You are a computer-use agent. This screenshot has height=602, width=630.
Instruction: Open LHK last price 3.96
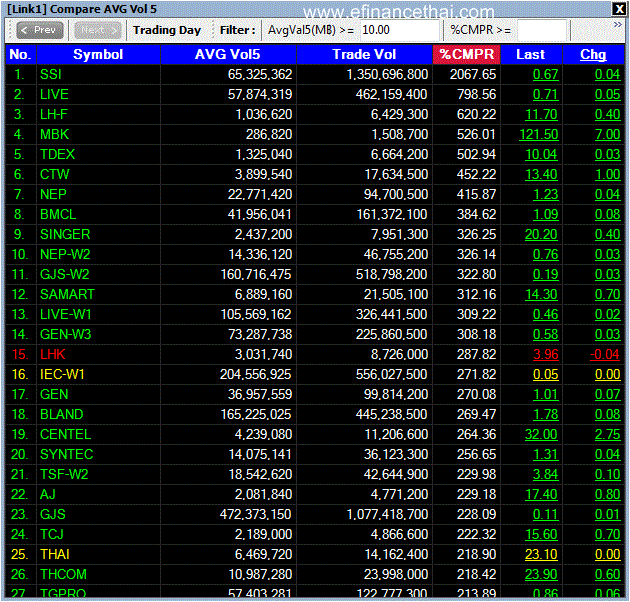[x=545, y=354]
